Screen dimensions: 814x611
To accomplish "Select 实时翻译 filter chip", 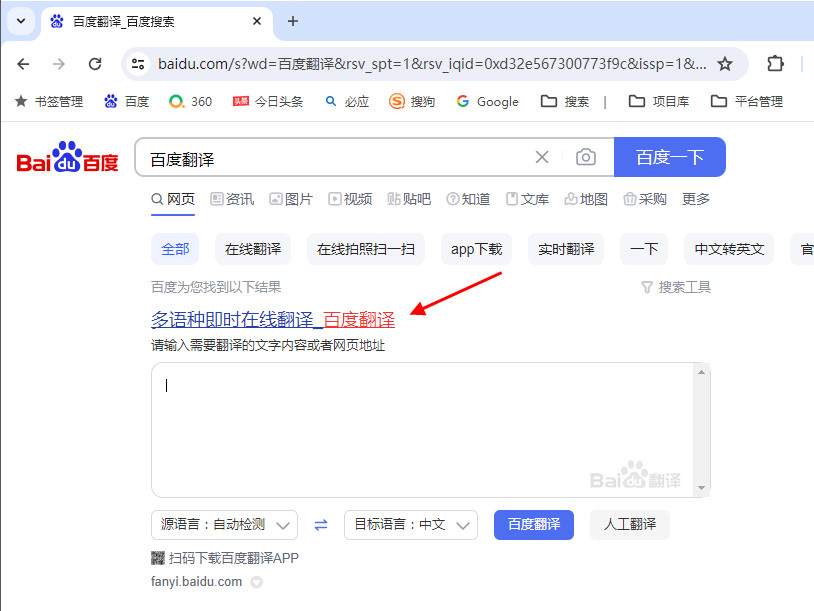I will pos(566,249).
